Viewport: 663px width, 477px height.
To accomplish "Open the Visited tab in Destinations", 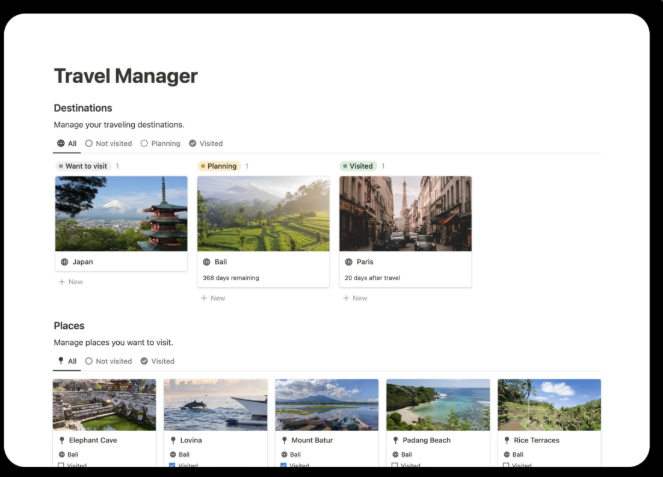I will click(x=206, y=143).
